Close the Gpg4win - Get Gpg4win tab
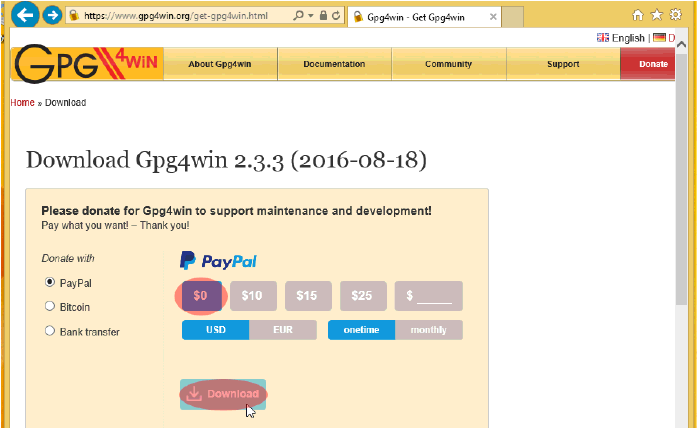Screen dimensions: 697x429 coord(493,17)
